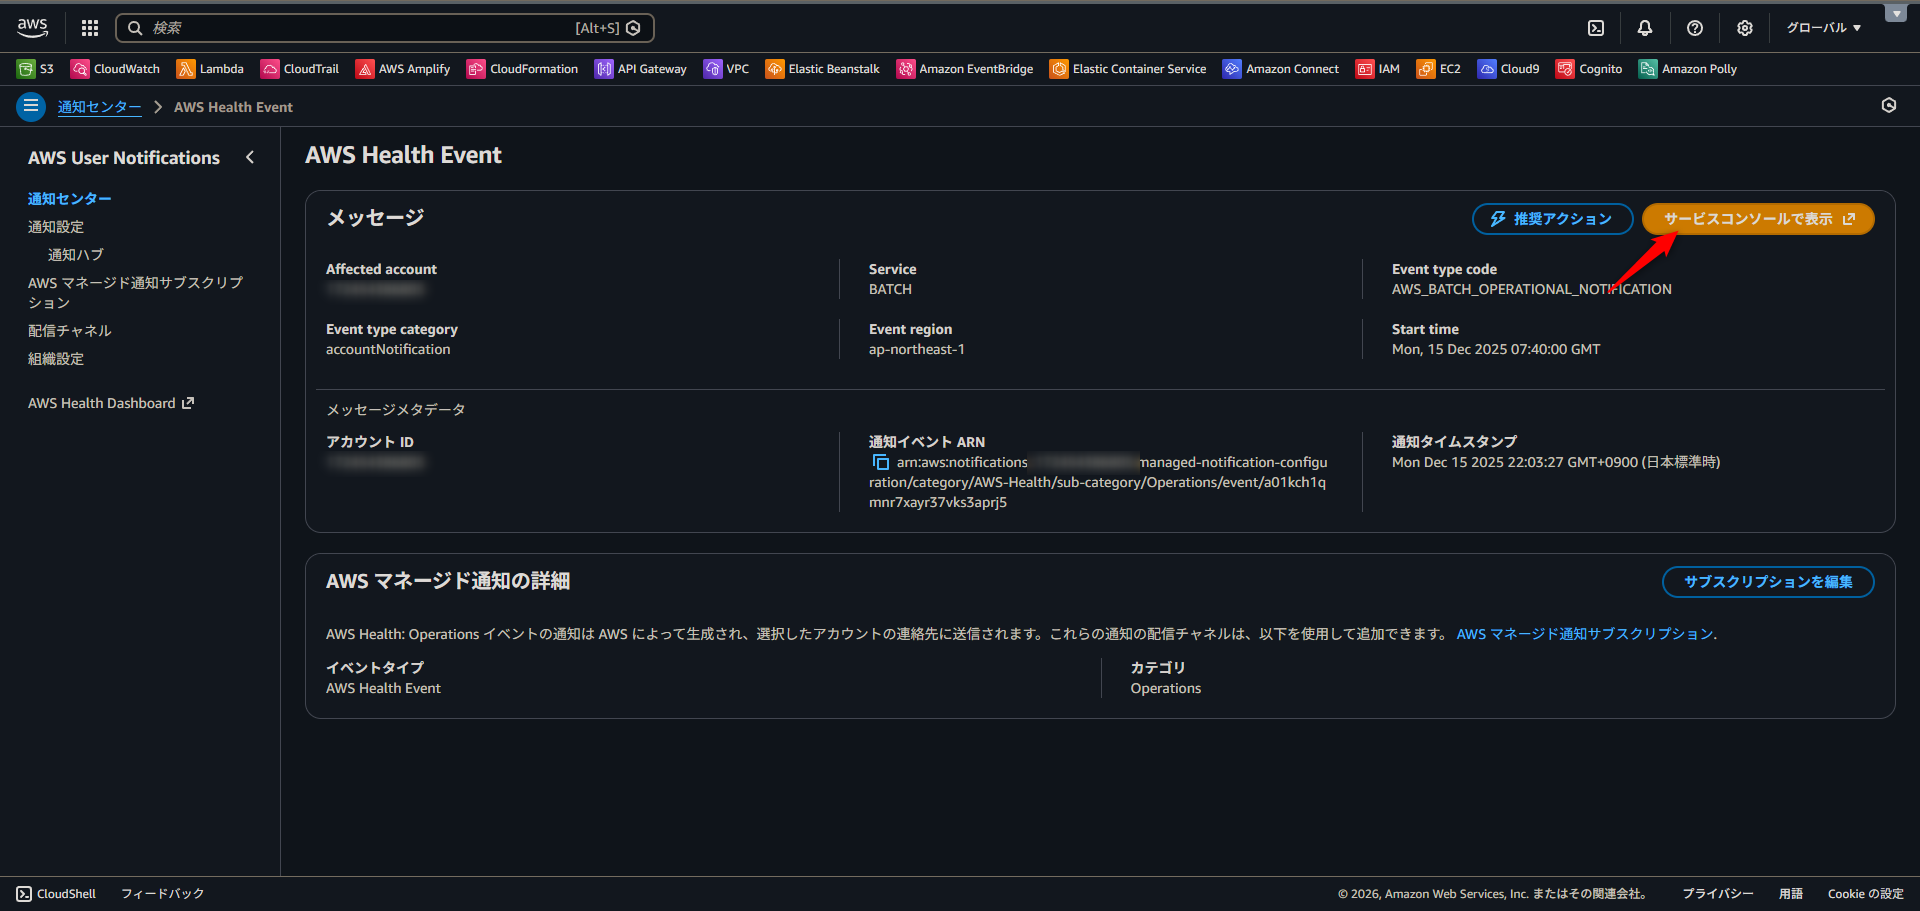Open the Amazon EventBridge favorite shortcut
Image resolution: width=1920 pixels, height=911 pixels.
[965, 69]
